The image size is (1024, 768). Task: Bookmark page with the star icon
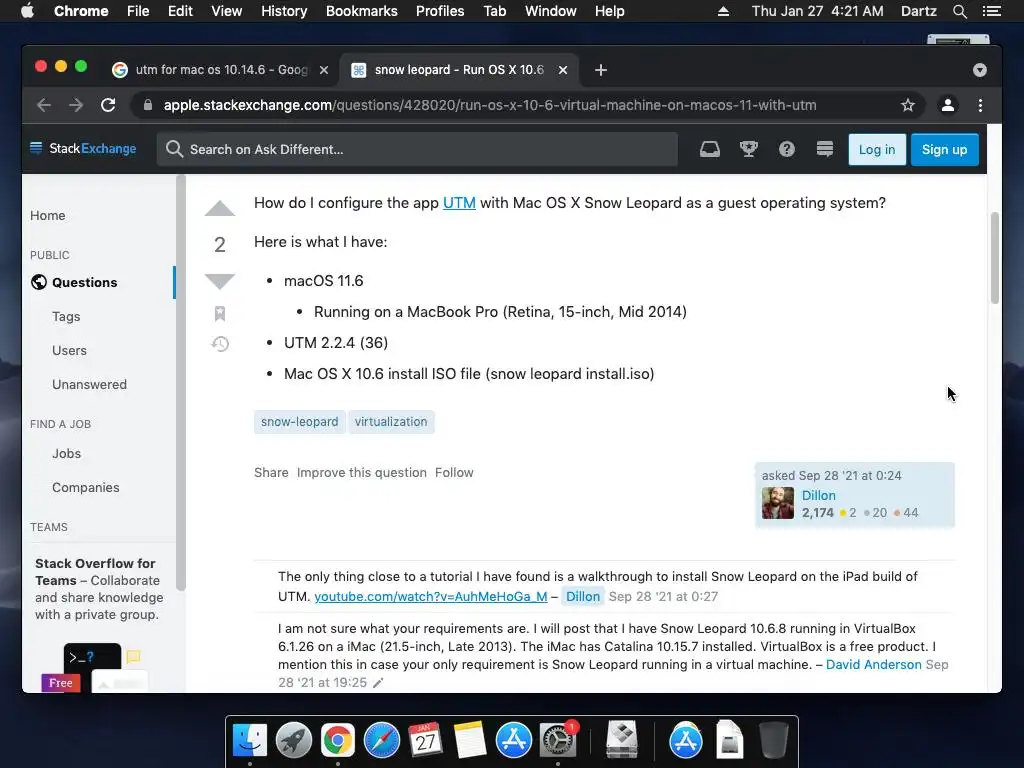(x=908, y=105)
